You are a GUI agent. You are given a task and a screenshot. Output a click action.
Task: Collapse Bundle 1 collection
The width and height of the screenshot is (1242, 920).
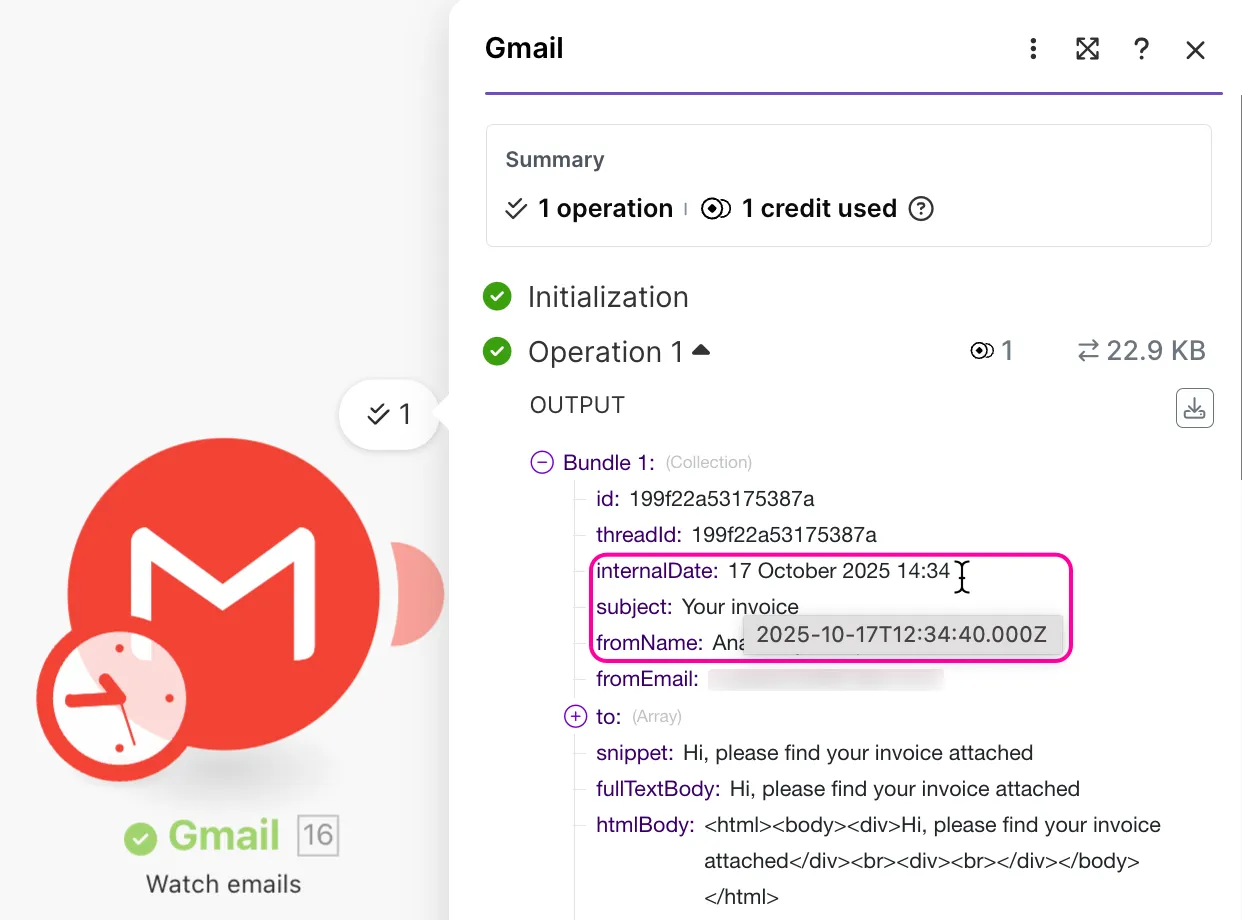[542, 462]
